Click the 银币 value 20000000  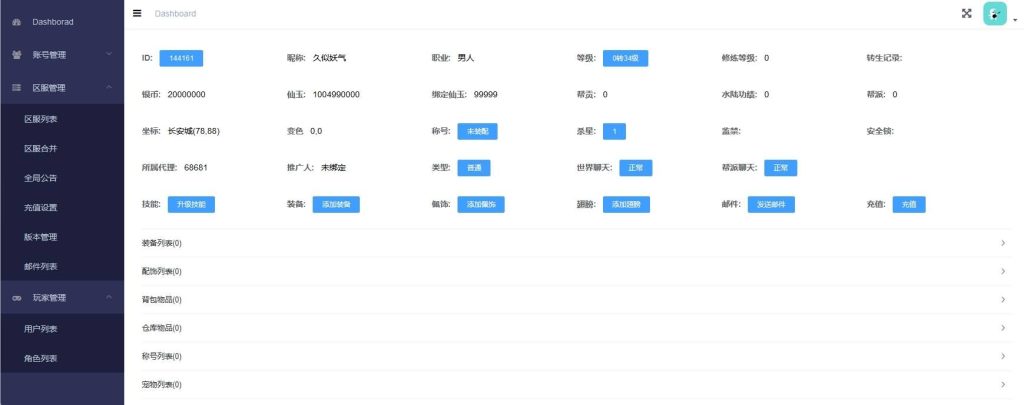click(x=187, y=95)
